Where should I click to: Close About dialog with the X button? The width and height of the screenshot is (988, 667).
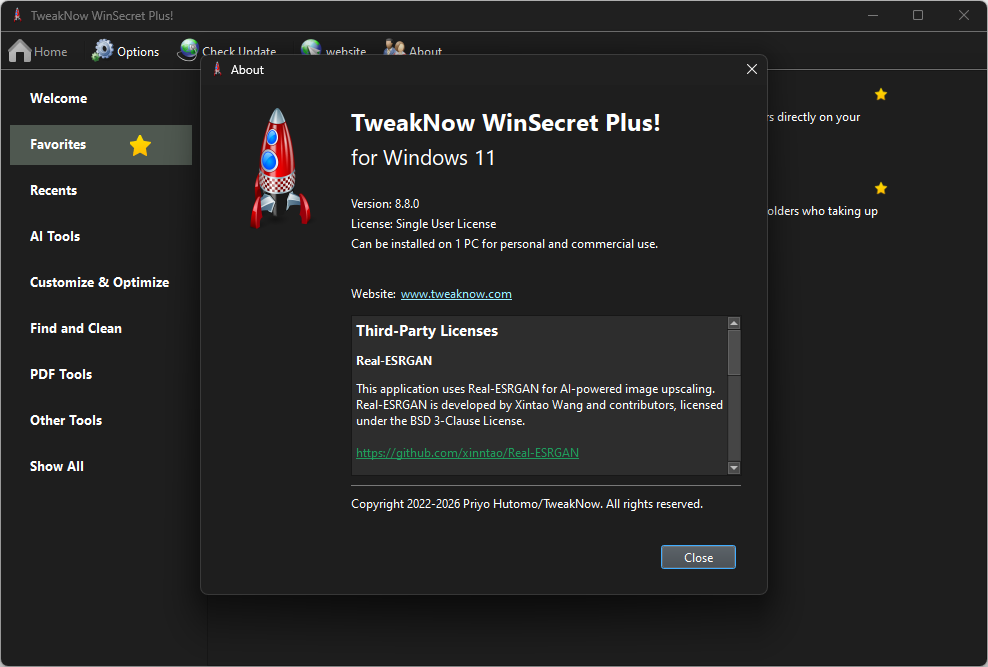pos(752,69)
